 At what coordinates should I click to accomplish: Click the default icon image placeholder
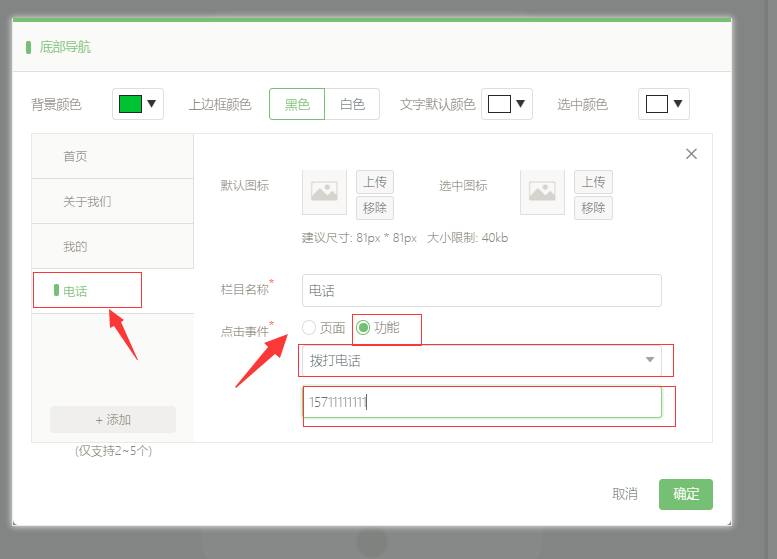[324, 192]
